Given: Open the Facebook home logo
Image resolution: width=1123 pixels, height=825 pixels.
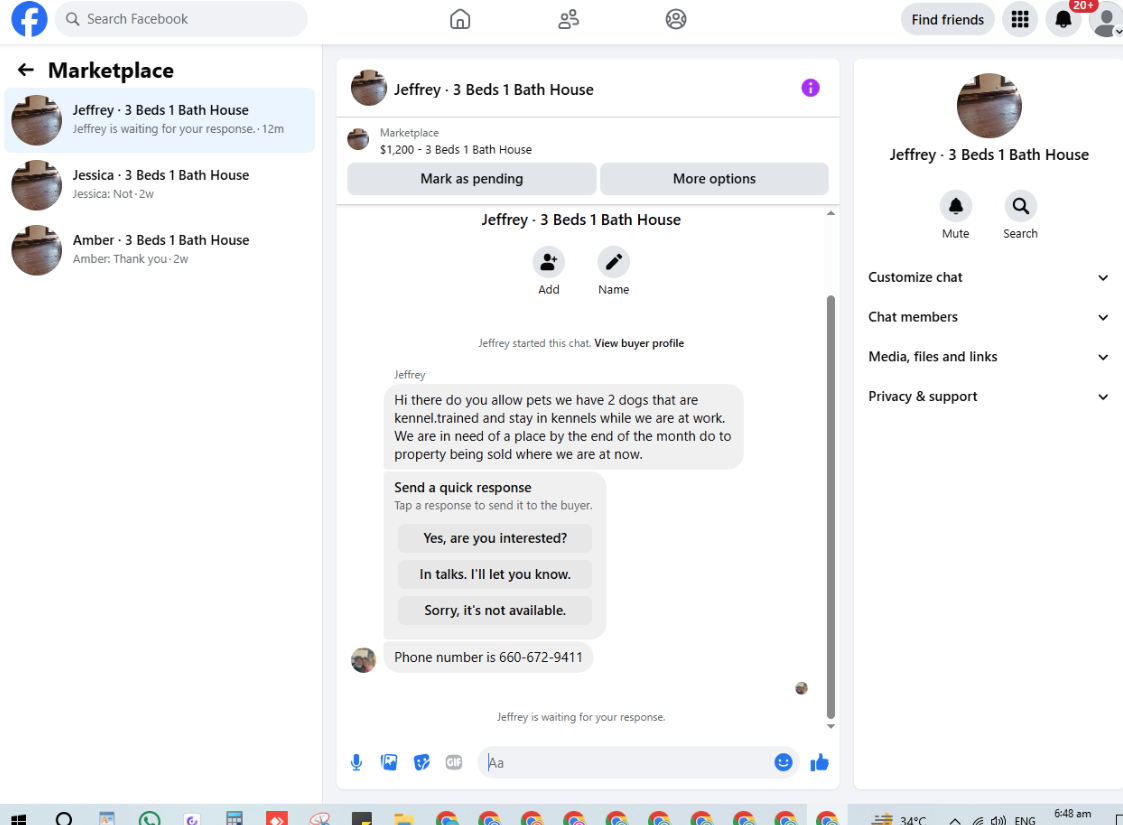Looking at the screenshot, I should pos(29,19).
